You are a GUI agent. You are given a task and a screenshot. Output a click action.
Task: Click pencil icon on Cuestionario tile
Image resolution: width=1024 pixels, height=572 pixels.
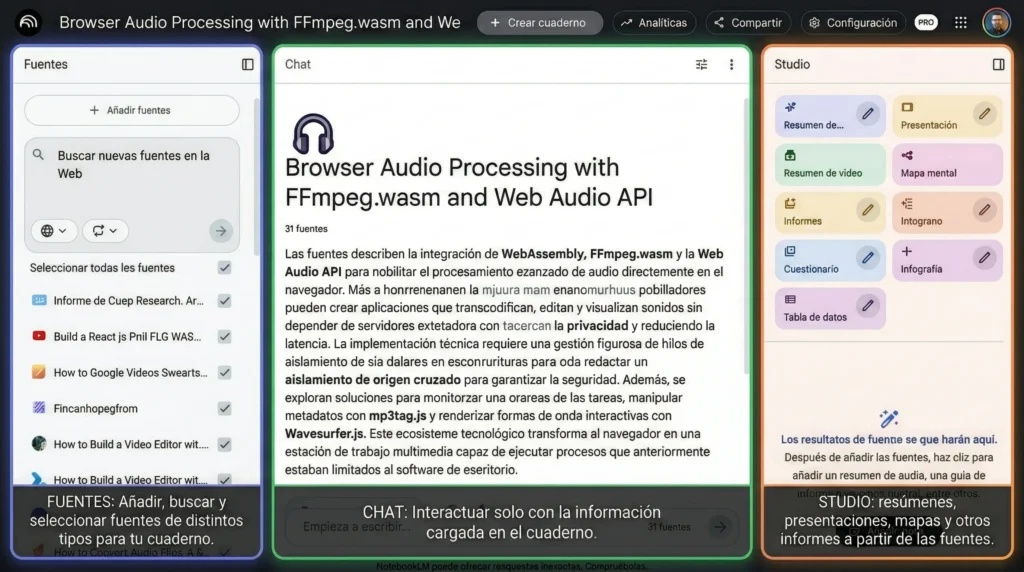point(867,258)
